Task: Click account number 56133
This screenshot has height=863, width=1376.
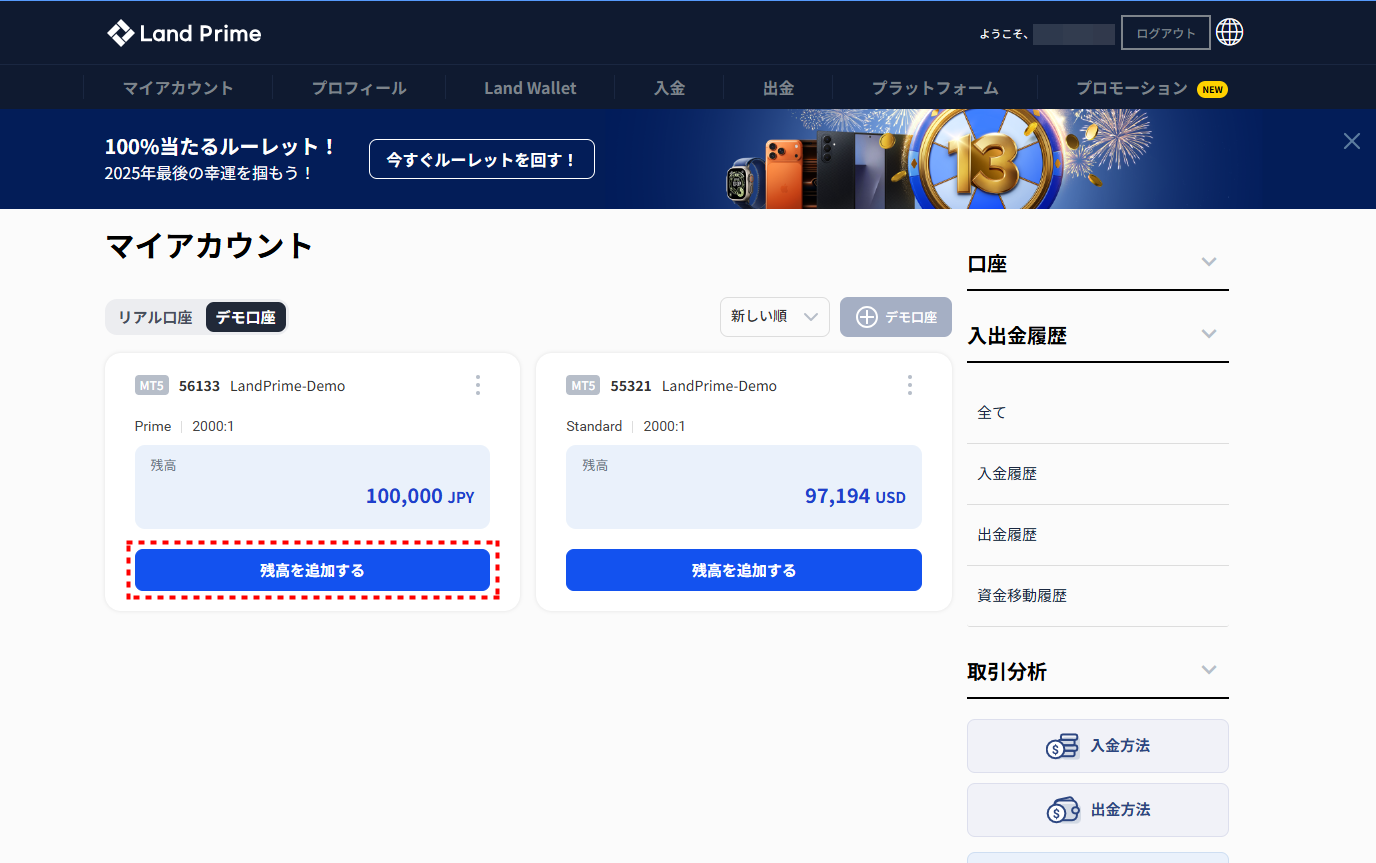Action: click(199, 386)
